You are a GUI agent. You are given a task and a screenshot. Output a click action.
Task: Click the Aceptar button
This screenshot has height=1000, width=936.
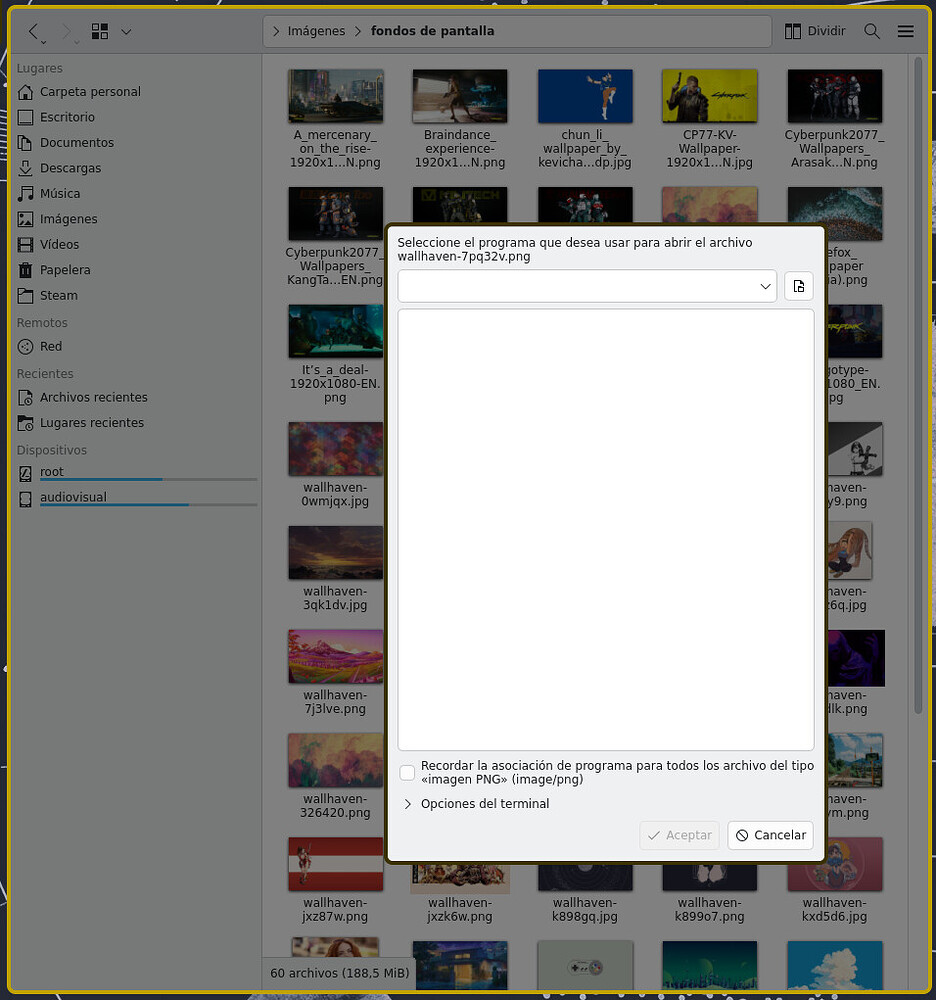click(x=679, y=835)
